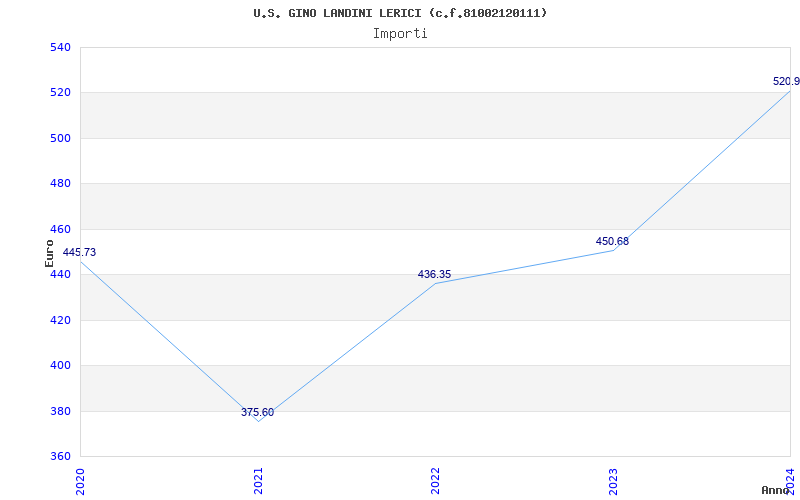The width and height of the screenshot is (800, 500).
Task: Select the 450.68 data label
Action: coord(612,241)
